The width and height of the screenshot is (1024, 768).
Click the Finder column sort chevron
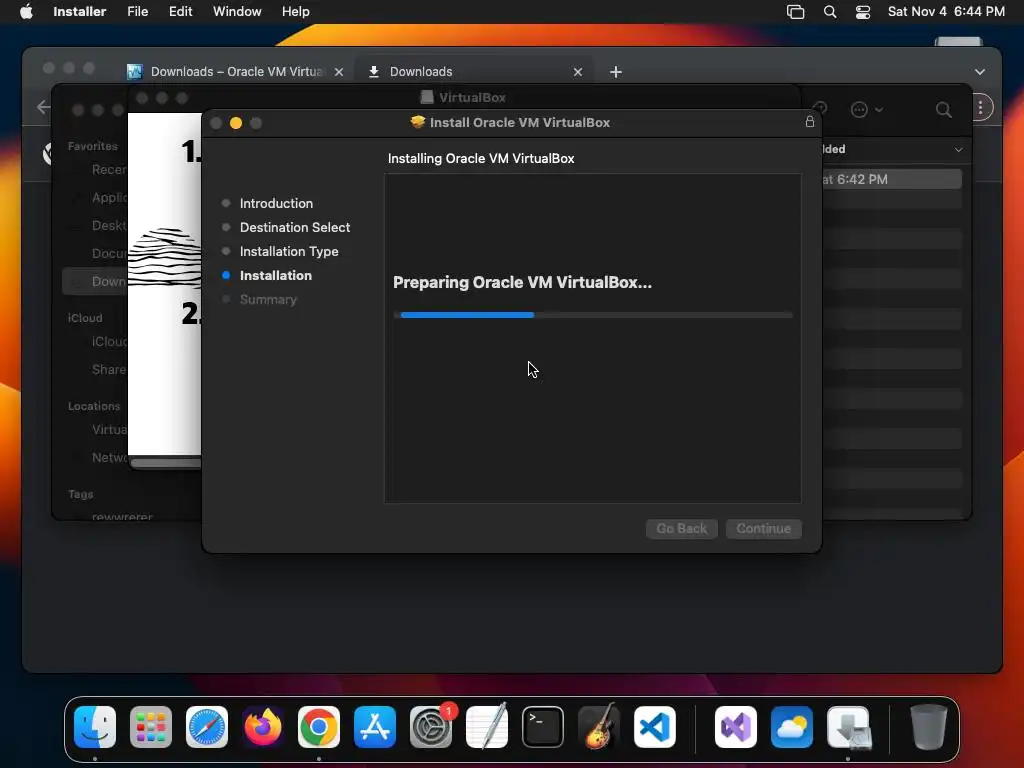958,150
